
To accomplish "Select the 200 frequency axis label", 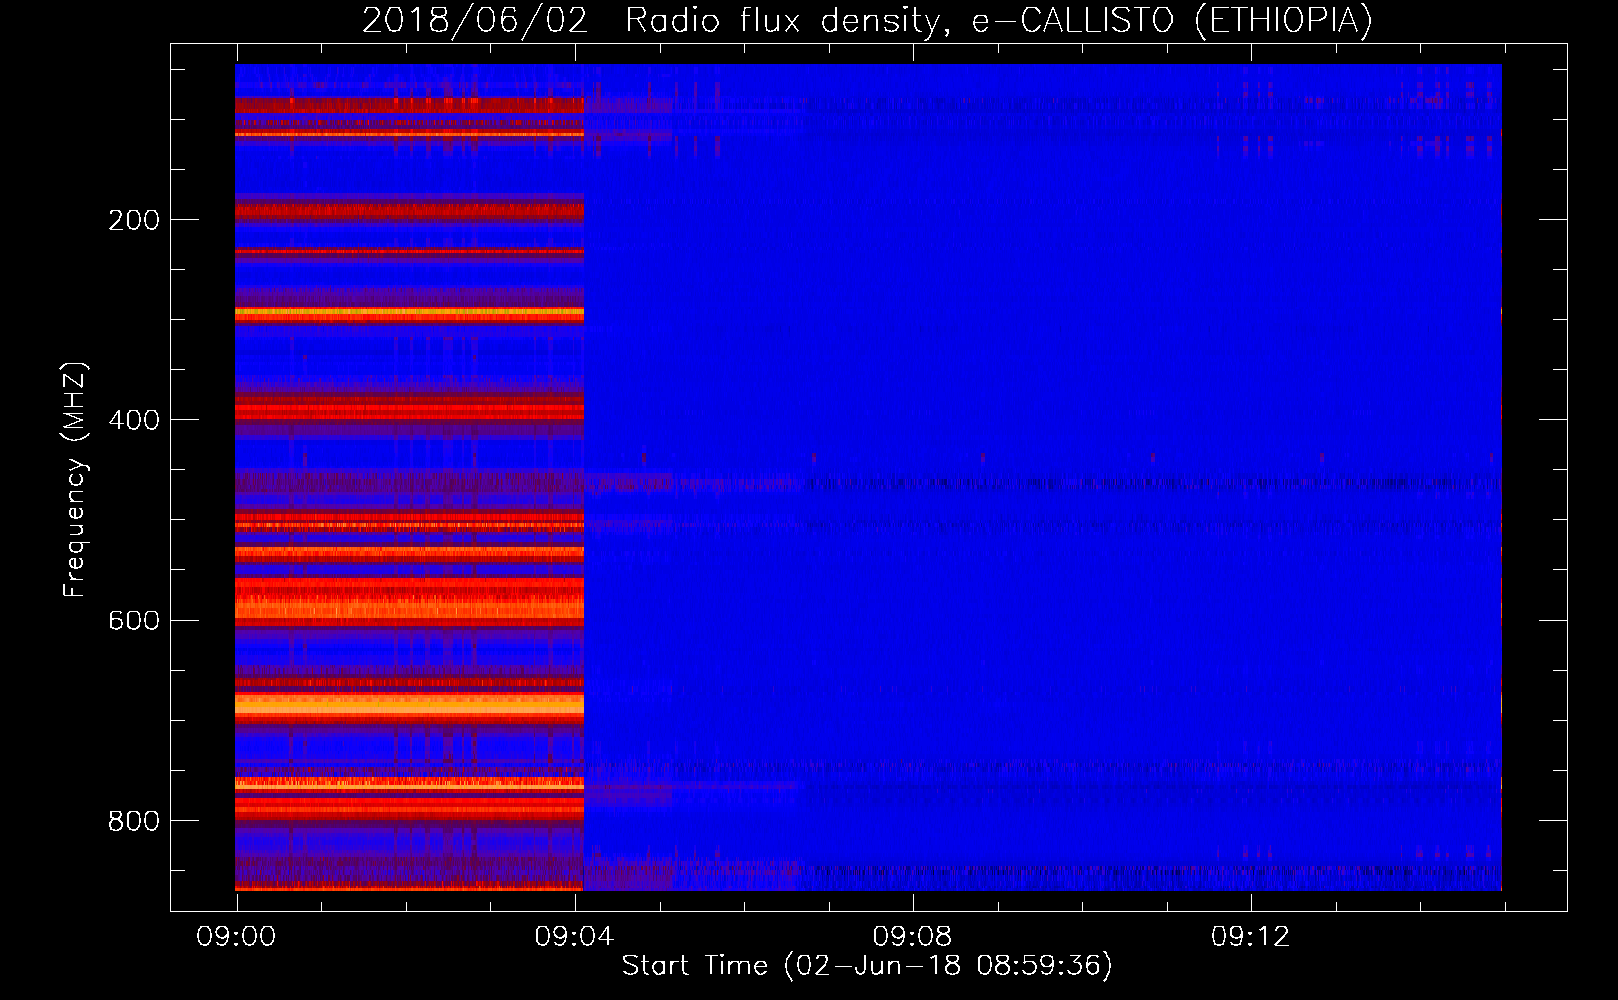I will (134, 220).
